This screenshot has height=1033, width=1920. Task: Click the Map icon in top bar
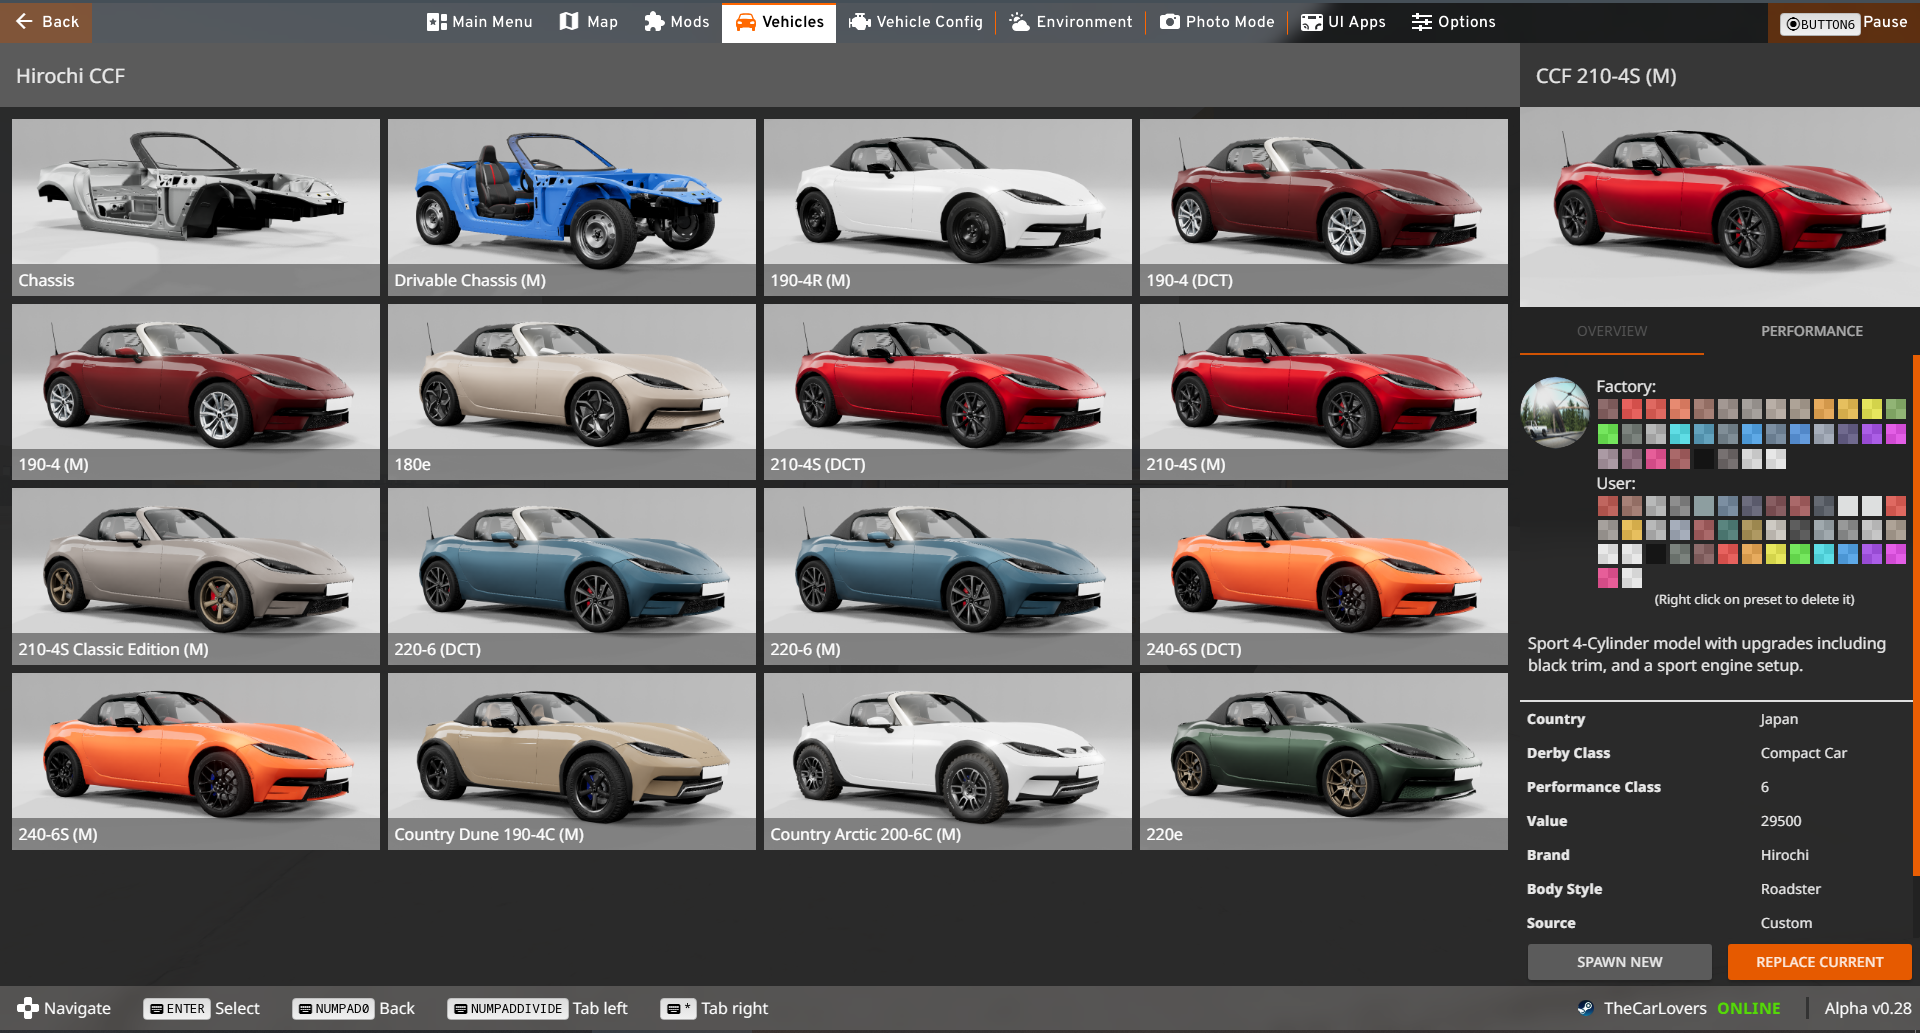(569, 22)
